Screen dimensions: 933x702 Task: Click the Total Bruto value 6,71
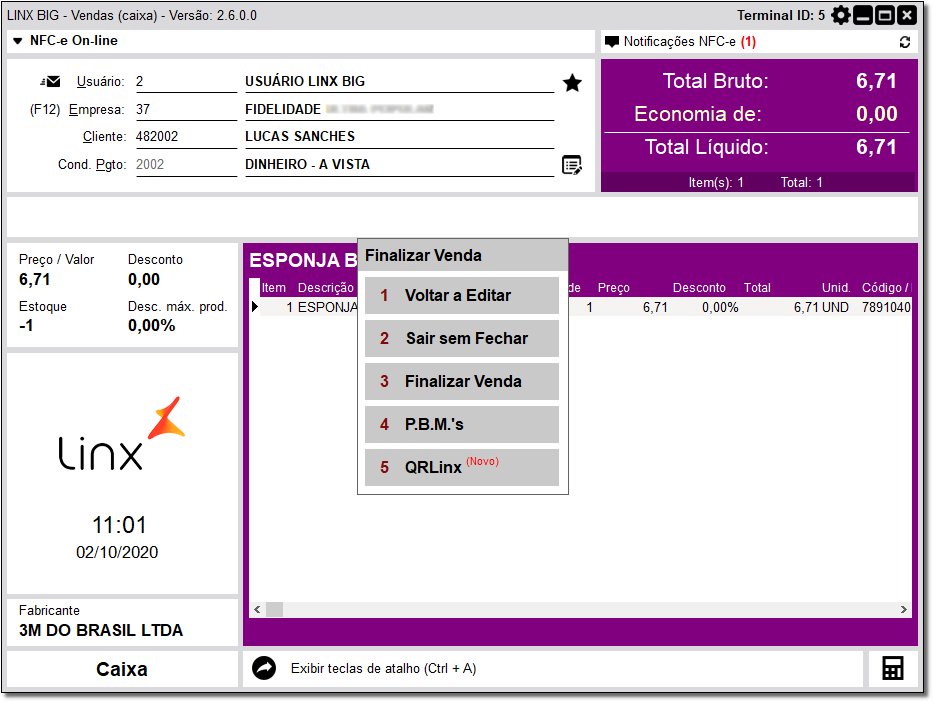click(876, 81)
